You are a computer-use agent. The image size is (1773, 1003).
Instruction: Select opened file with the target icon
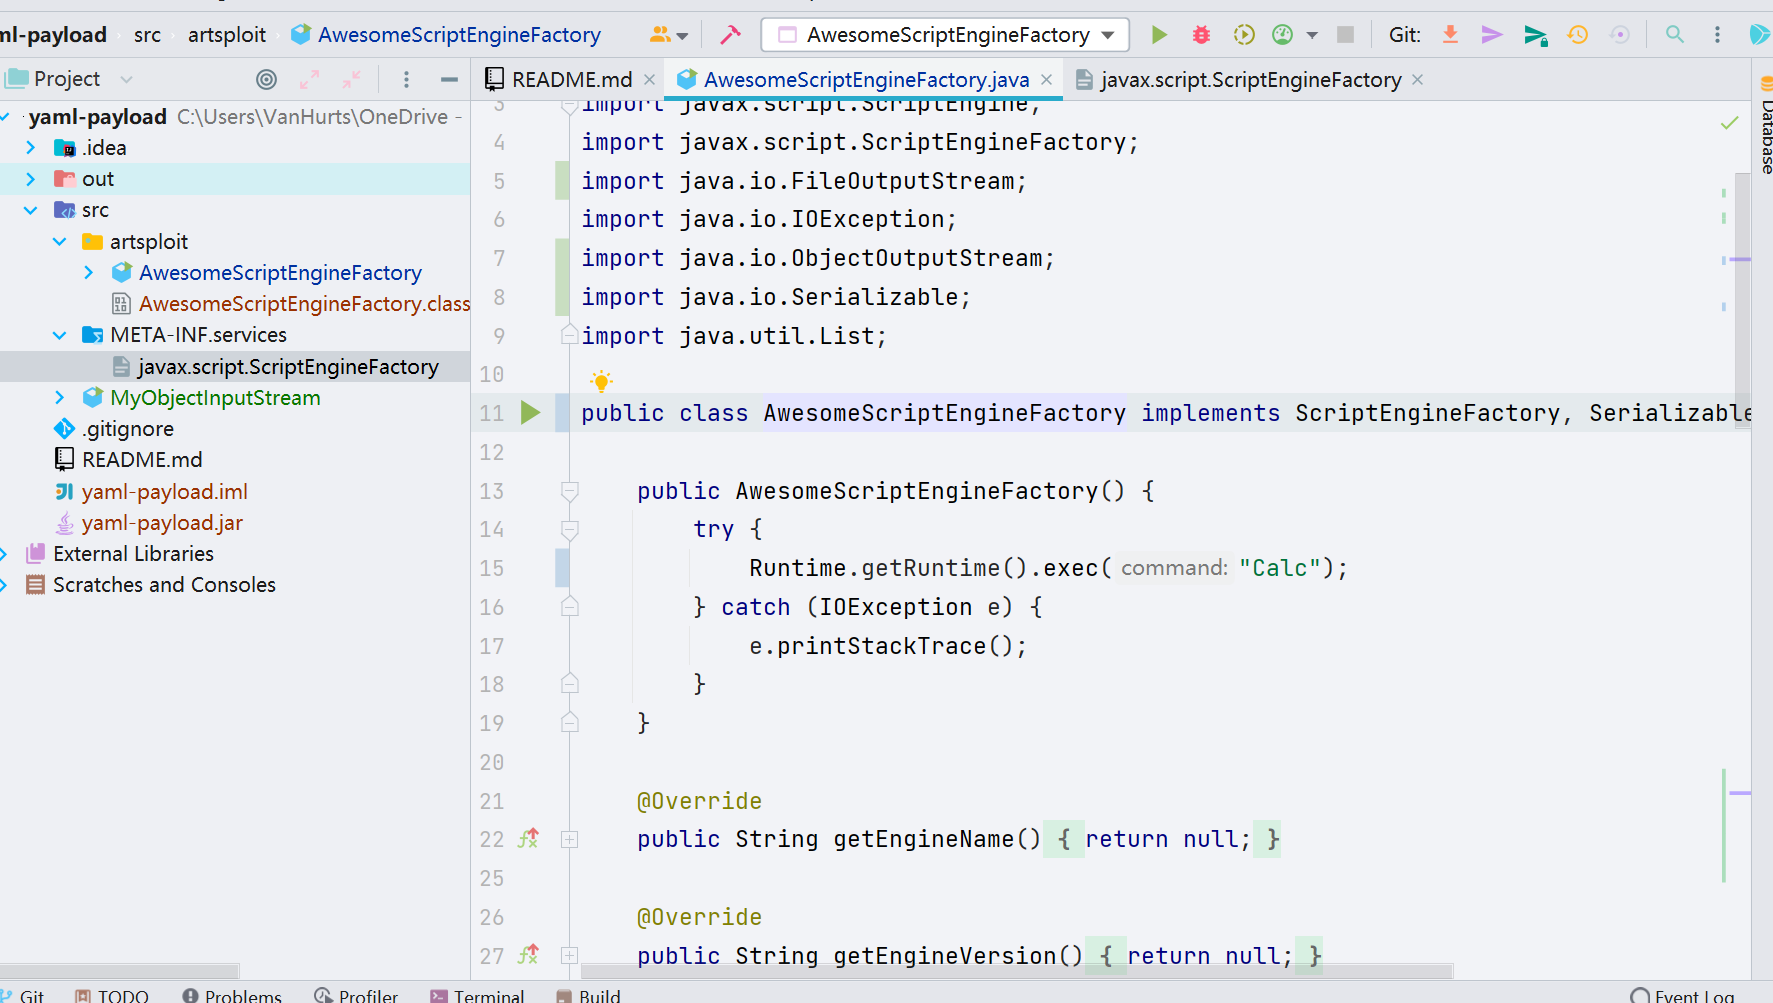tap(265, 78)
